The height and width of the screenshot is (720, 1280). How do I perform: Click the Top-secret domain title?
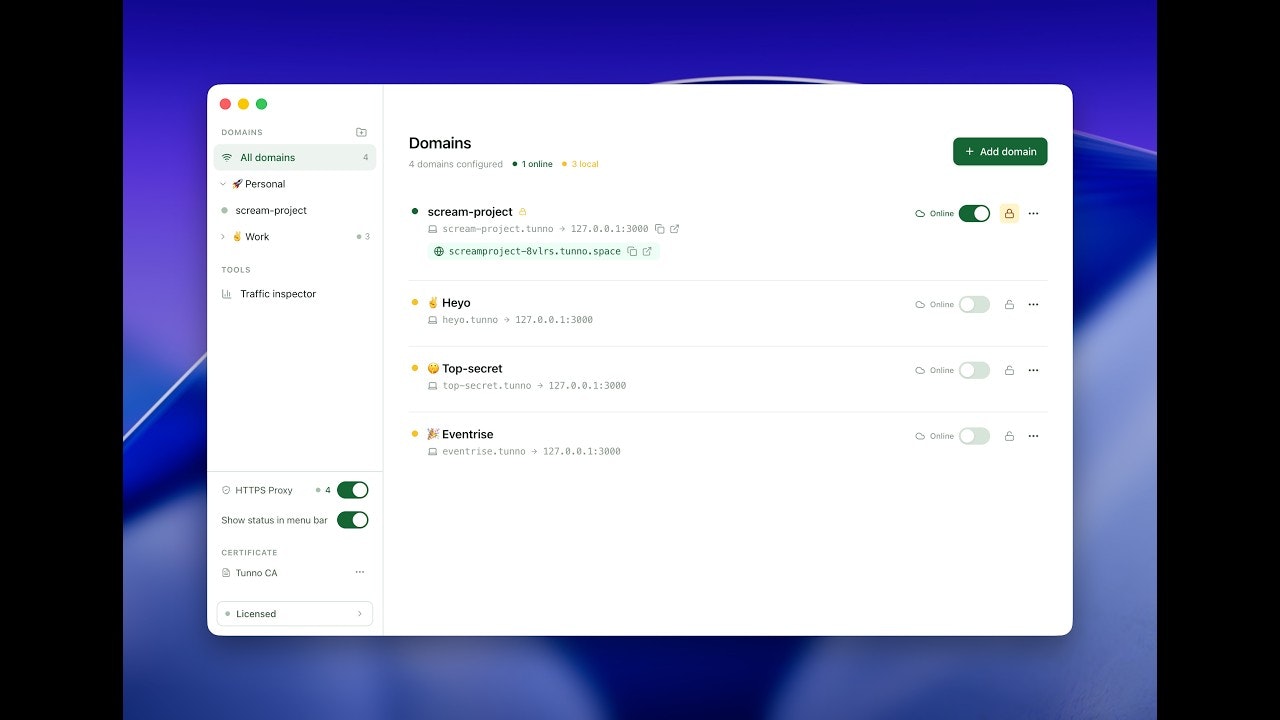tap(472, 369)
